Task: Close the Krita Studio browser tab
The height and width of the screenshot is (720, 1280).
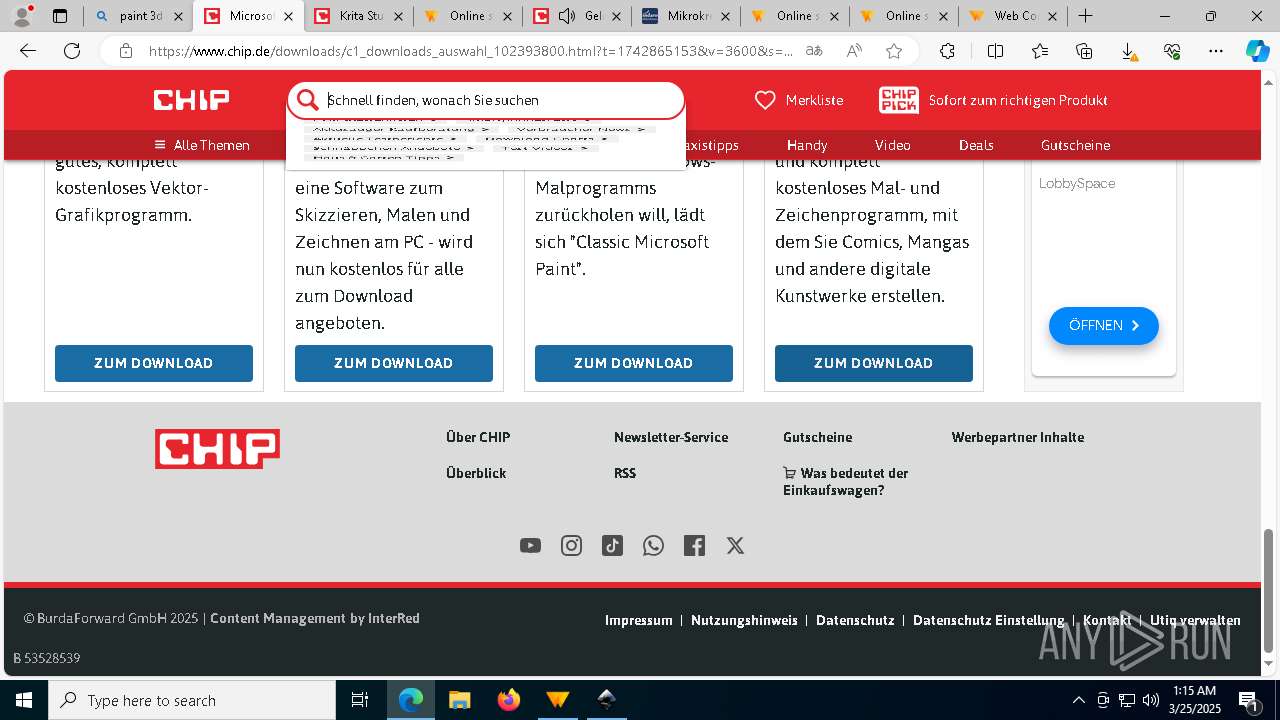Action: 397,16
